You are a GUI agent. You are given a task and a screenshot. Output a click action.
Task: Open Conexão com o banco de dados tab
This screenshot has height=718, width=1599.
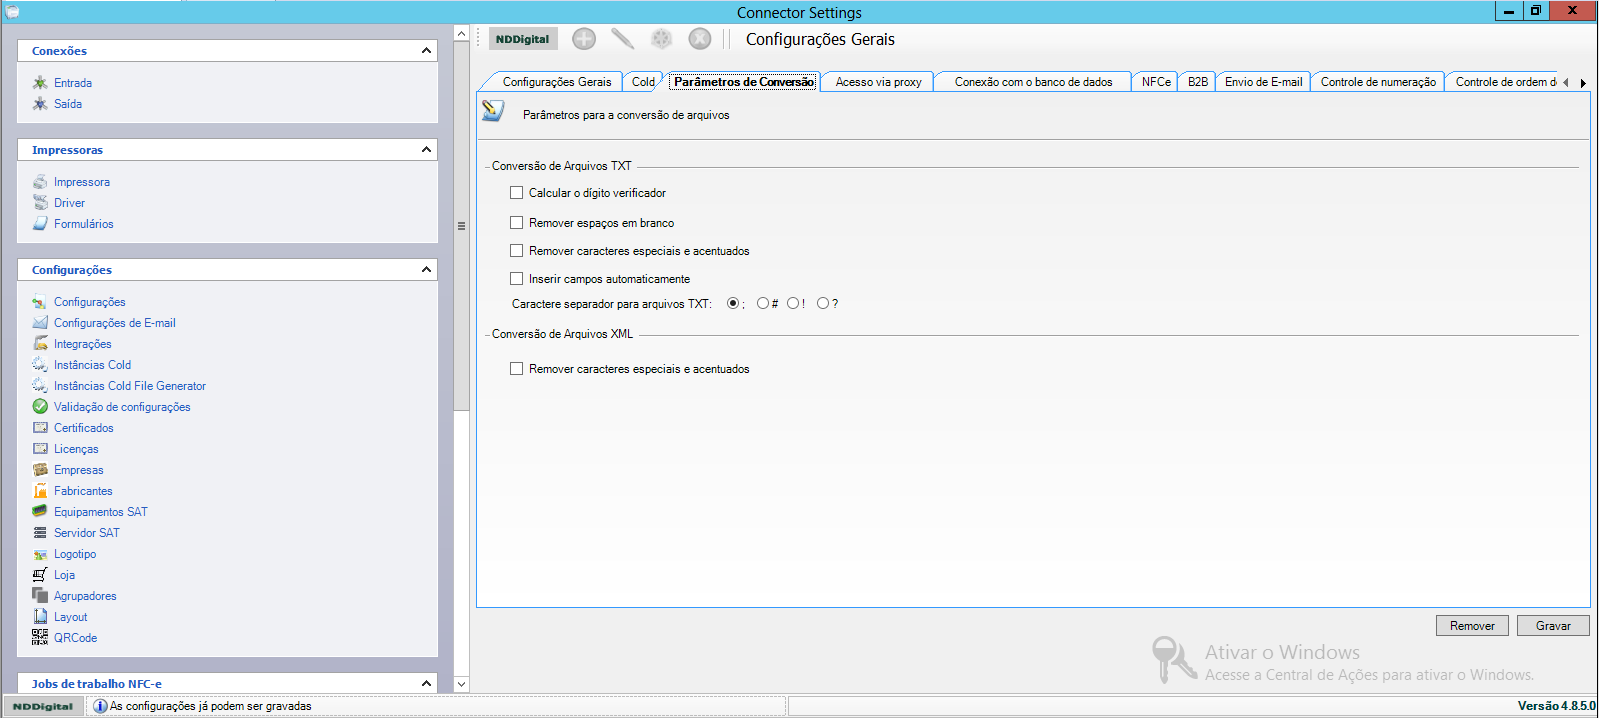[1033, 82]
